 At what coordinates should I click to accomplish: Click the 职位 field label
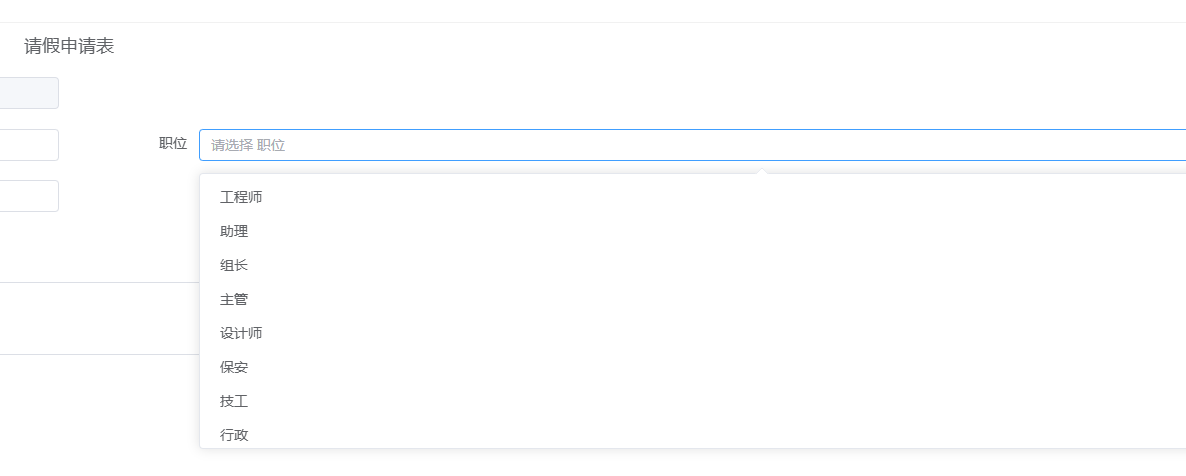[173, 144]
